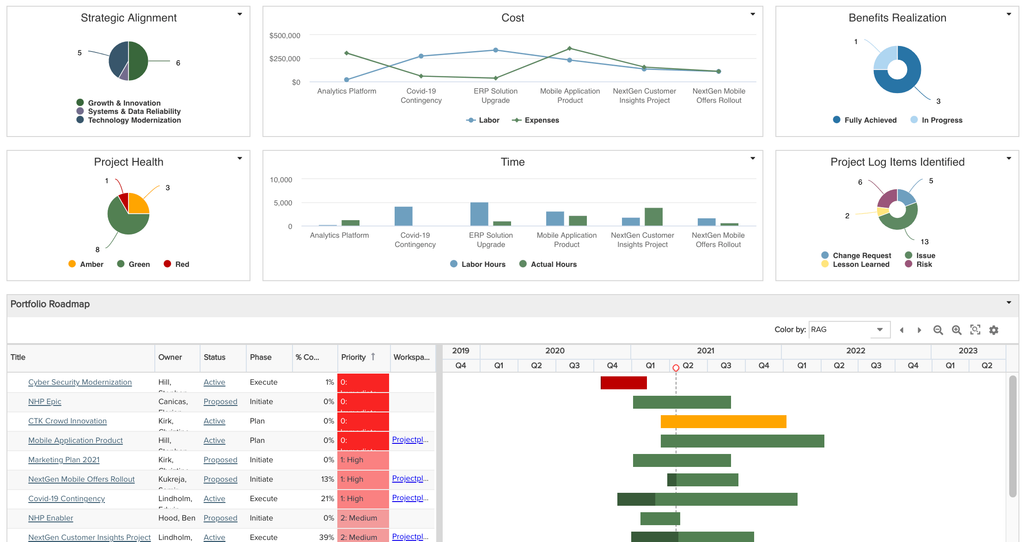Select the amber CTK Crowd Innovation bar
This screenshot has width=1024, height=542.
tap(724, 422)
